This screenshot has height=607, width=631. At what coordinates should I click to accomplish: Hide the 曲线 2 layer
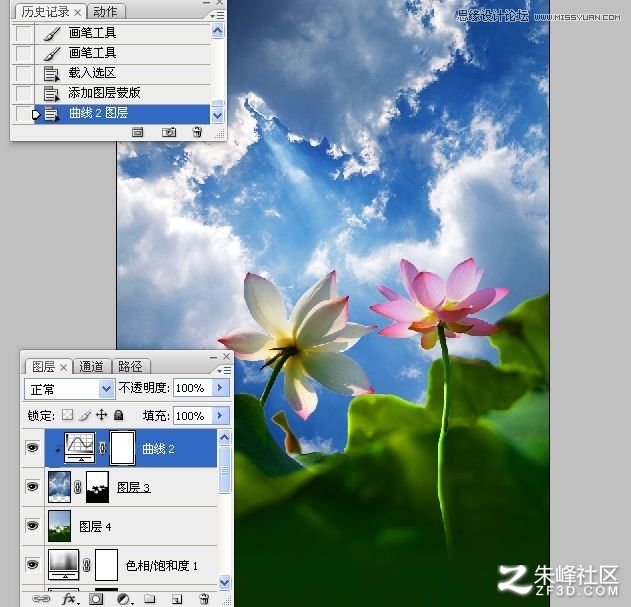click(x=33, y=448)
